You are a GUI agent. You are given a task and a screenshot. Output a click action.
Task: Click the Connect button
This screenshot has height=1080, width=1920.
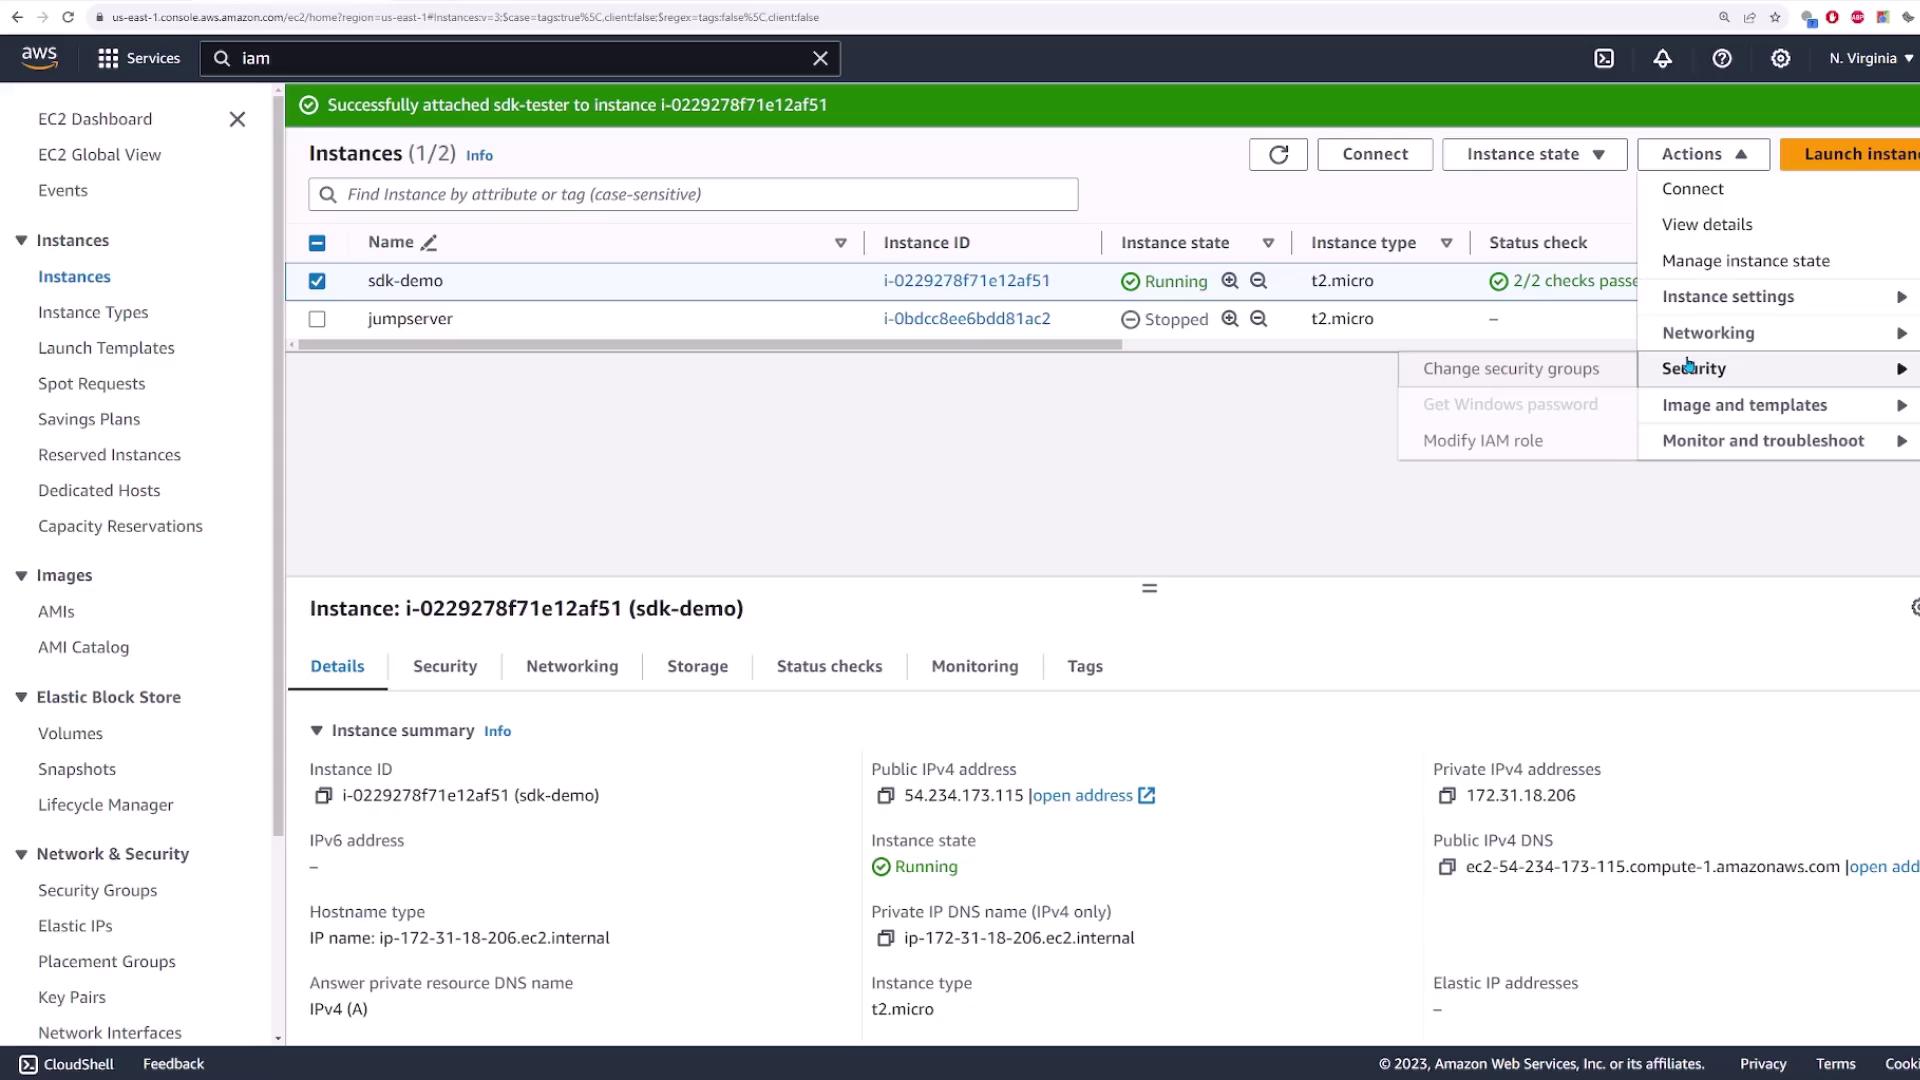pyautogui.click(x=1374, y=154)
